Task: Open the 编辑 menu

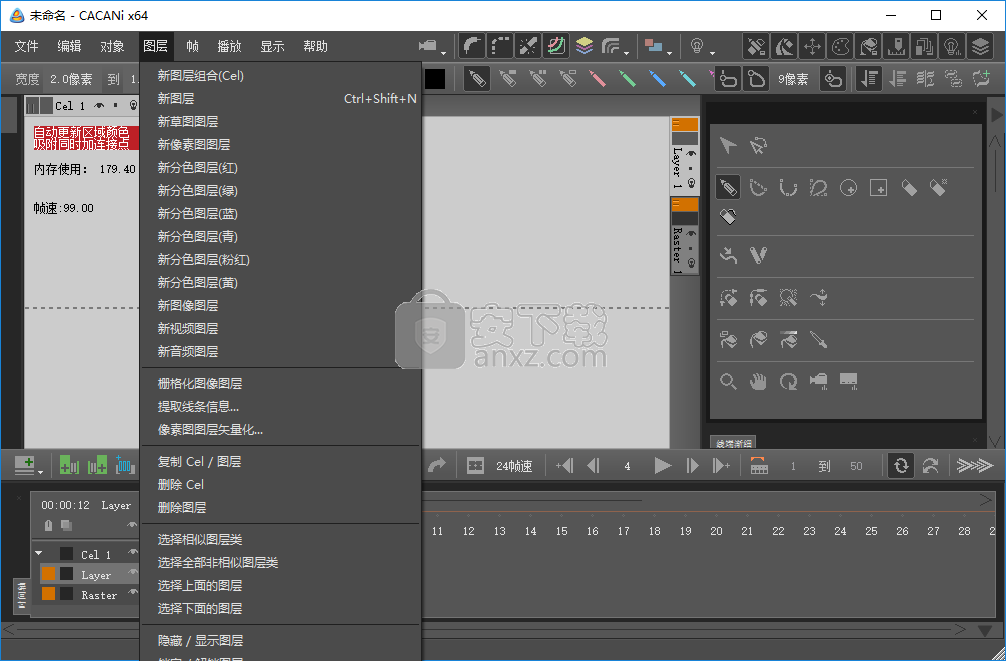Action: [69, 46]
